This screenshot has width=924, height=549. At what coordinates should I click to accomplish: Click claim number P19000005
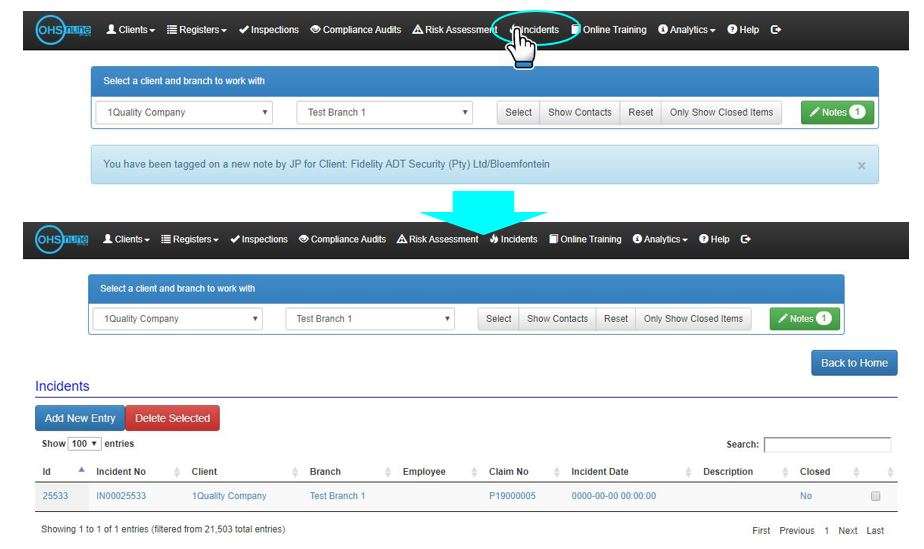[512, 496]
